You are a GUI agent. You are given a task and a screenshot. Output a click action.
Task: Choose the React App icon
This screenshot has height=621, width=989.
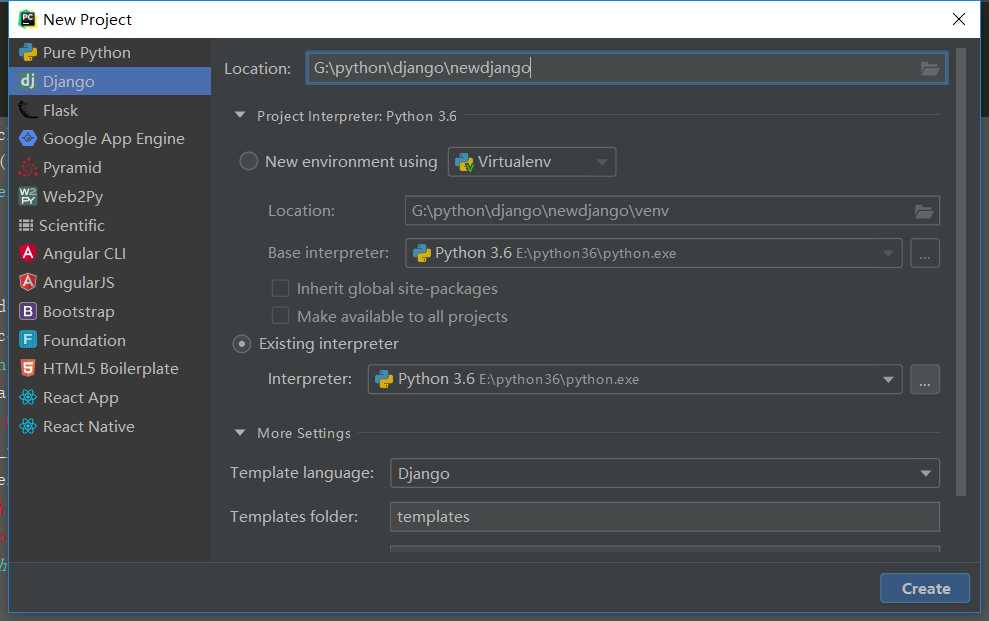coord(28,397)
